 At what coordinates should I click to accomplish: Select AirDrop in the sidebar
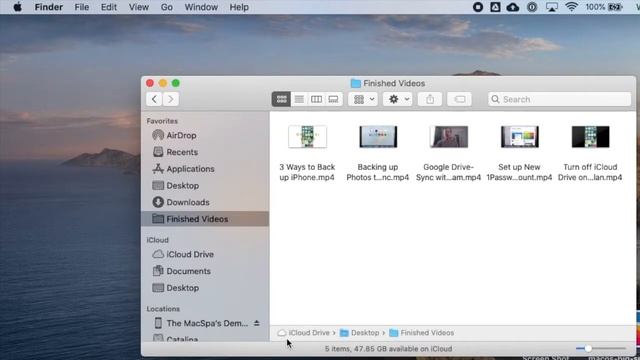coord(205,135)
